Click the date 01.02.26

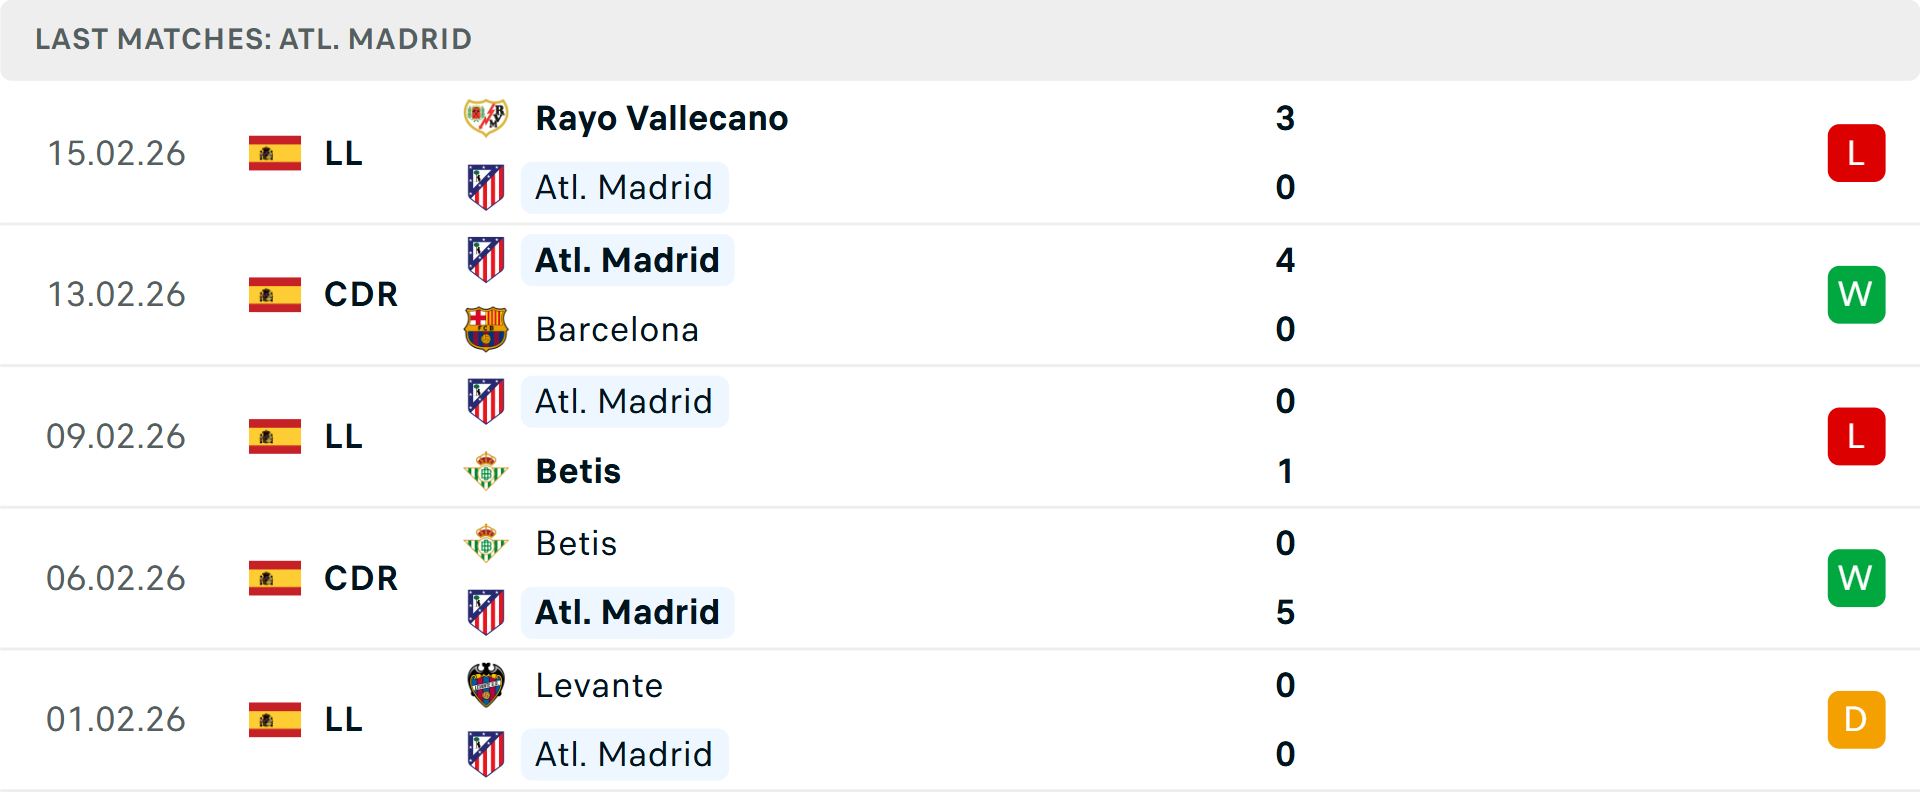116,719
